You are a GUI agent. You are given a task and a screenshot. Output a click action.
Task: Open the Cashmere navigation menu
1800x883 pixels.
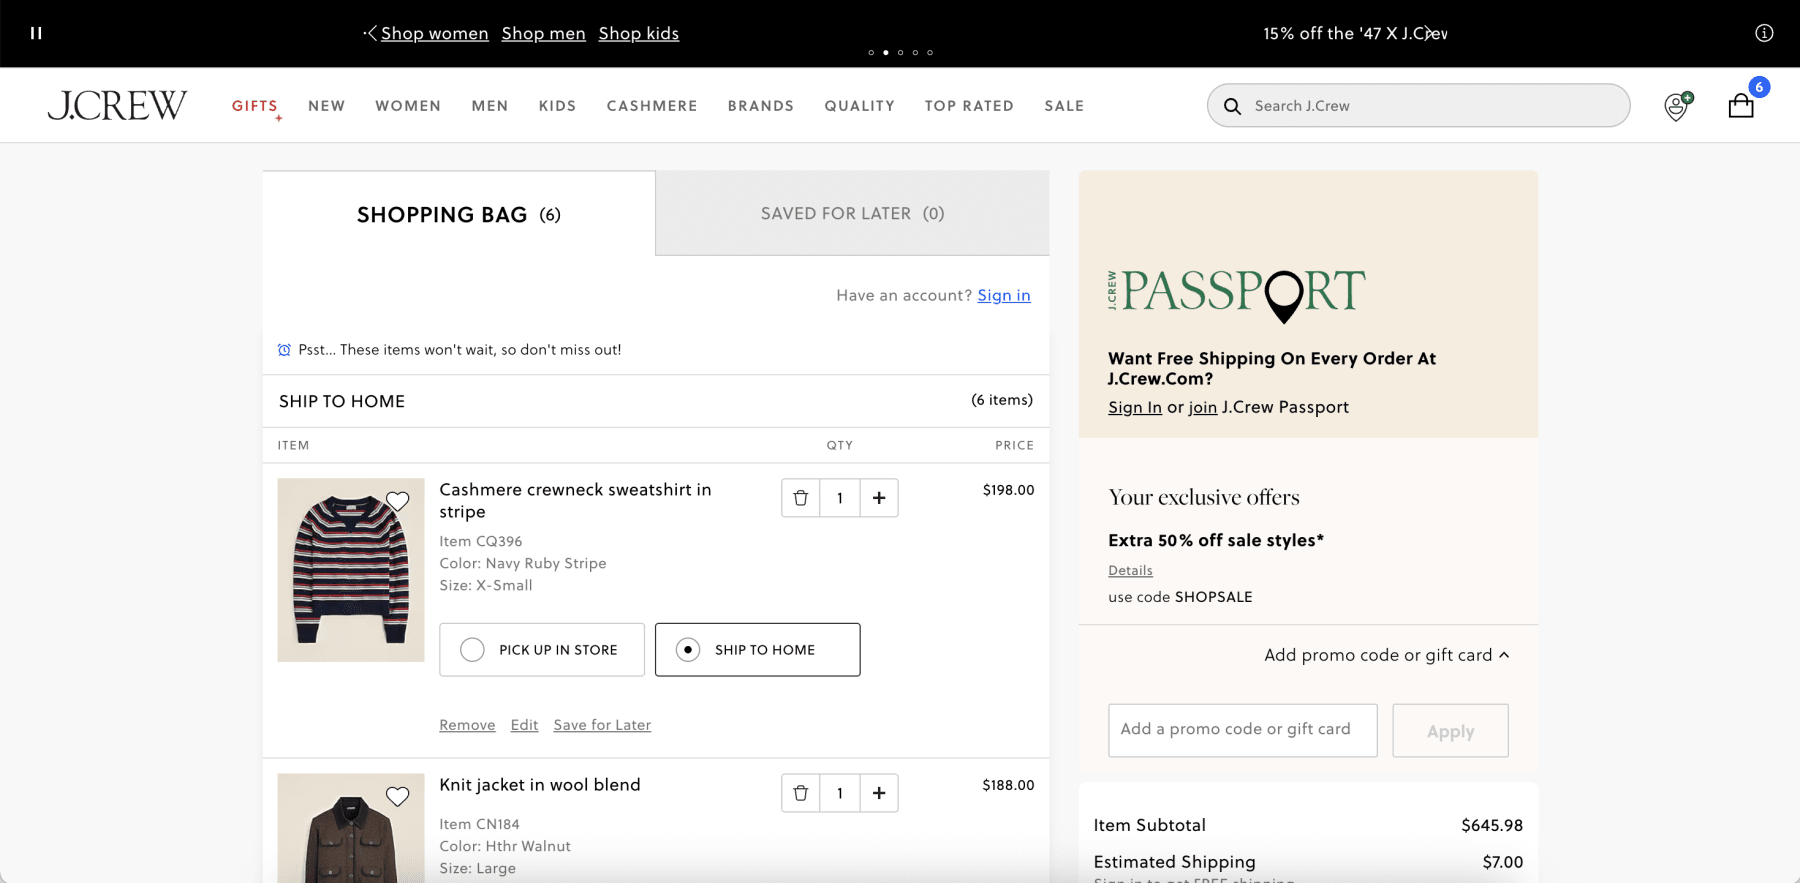coord(652,106)
